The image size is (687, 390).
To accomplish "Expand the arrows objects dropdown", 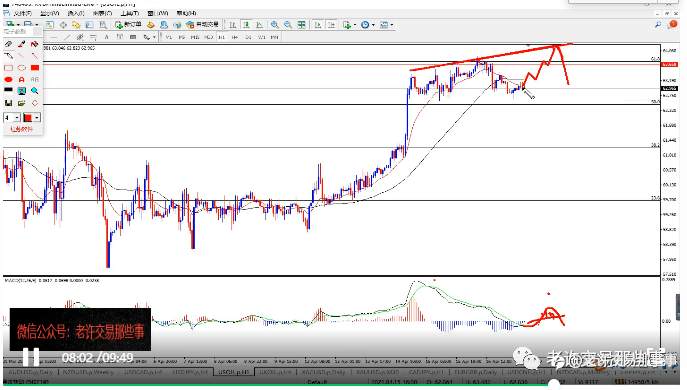I will pos(154,37).
